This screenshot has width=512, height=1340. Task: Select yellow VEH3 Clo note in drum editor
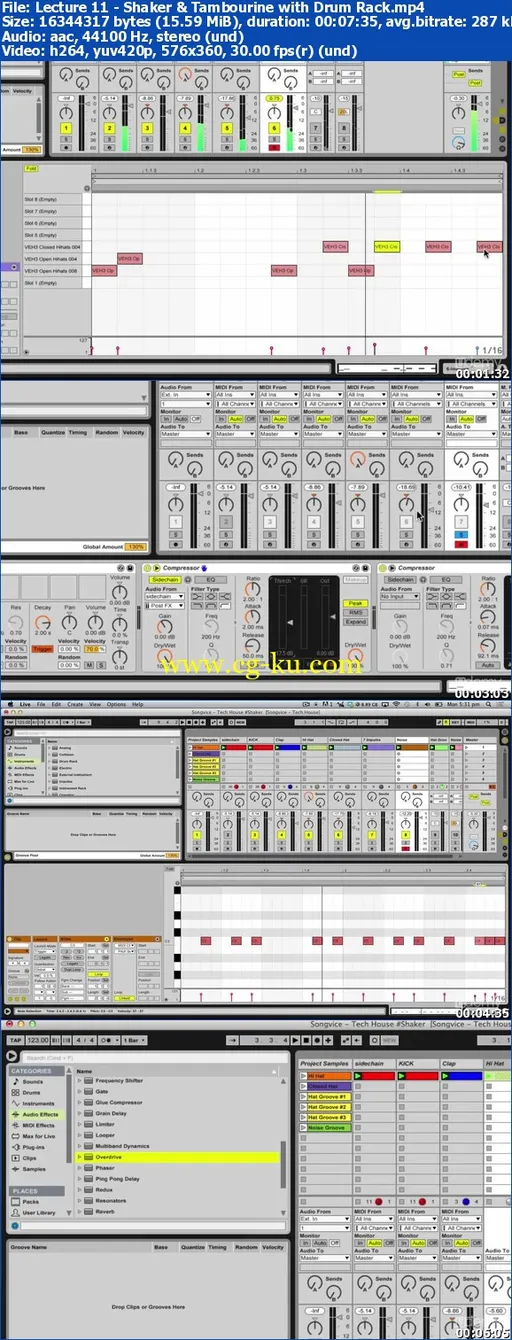tap(386, 246)
